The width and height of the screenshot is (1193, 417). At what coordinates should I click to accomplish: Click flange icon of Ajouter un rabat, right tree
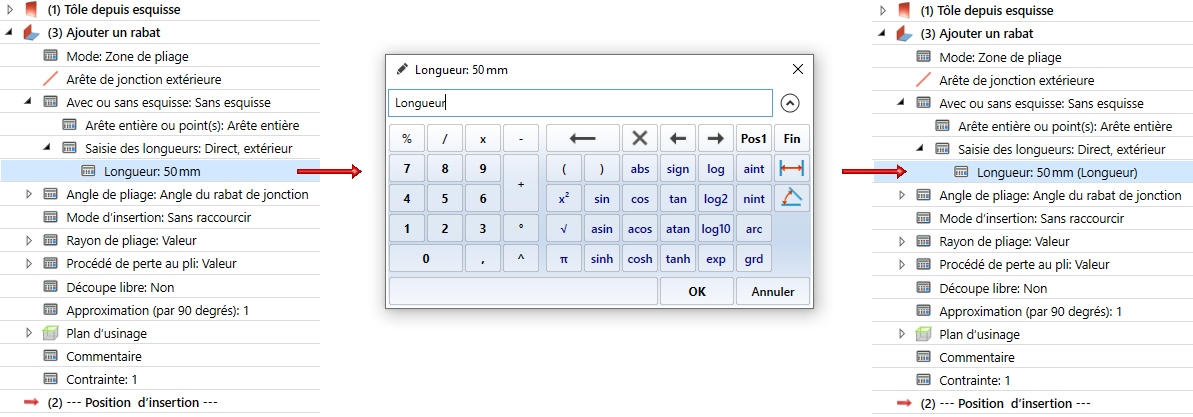904,33
